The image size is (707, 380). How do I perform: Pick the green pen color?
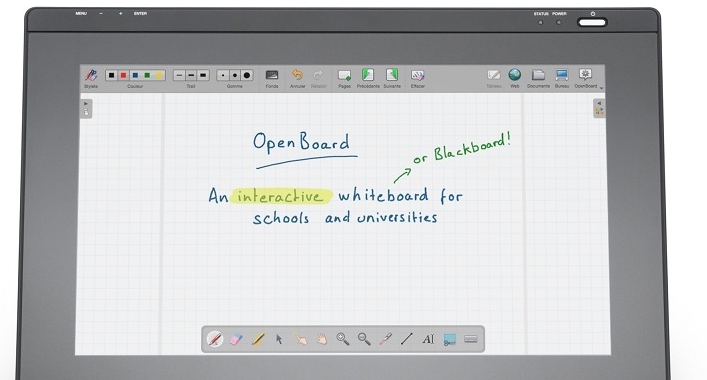147,75
